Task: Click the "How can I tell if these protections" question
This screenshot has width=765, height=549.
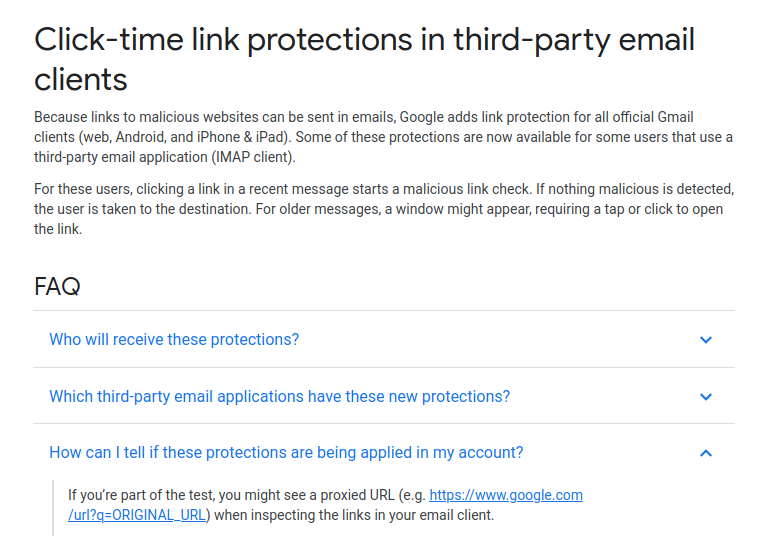Action: pos(286,453)
